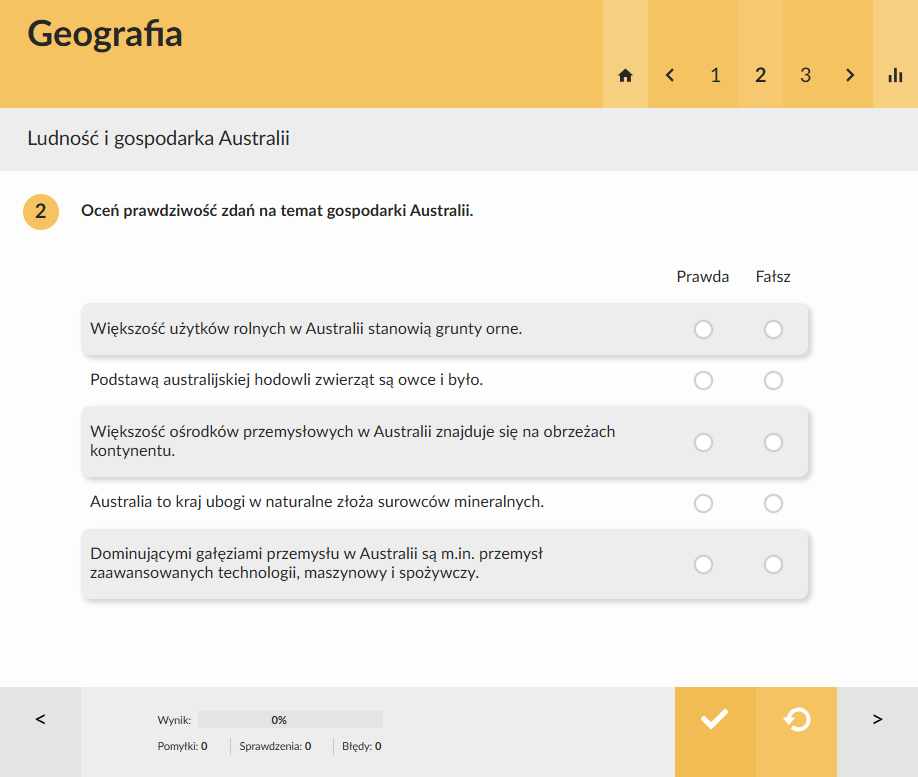
Task: Mark 'grunty orne' statement as Fałsz
Action: click(x=773, y=329)
